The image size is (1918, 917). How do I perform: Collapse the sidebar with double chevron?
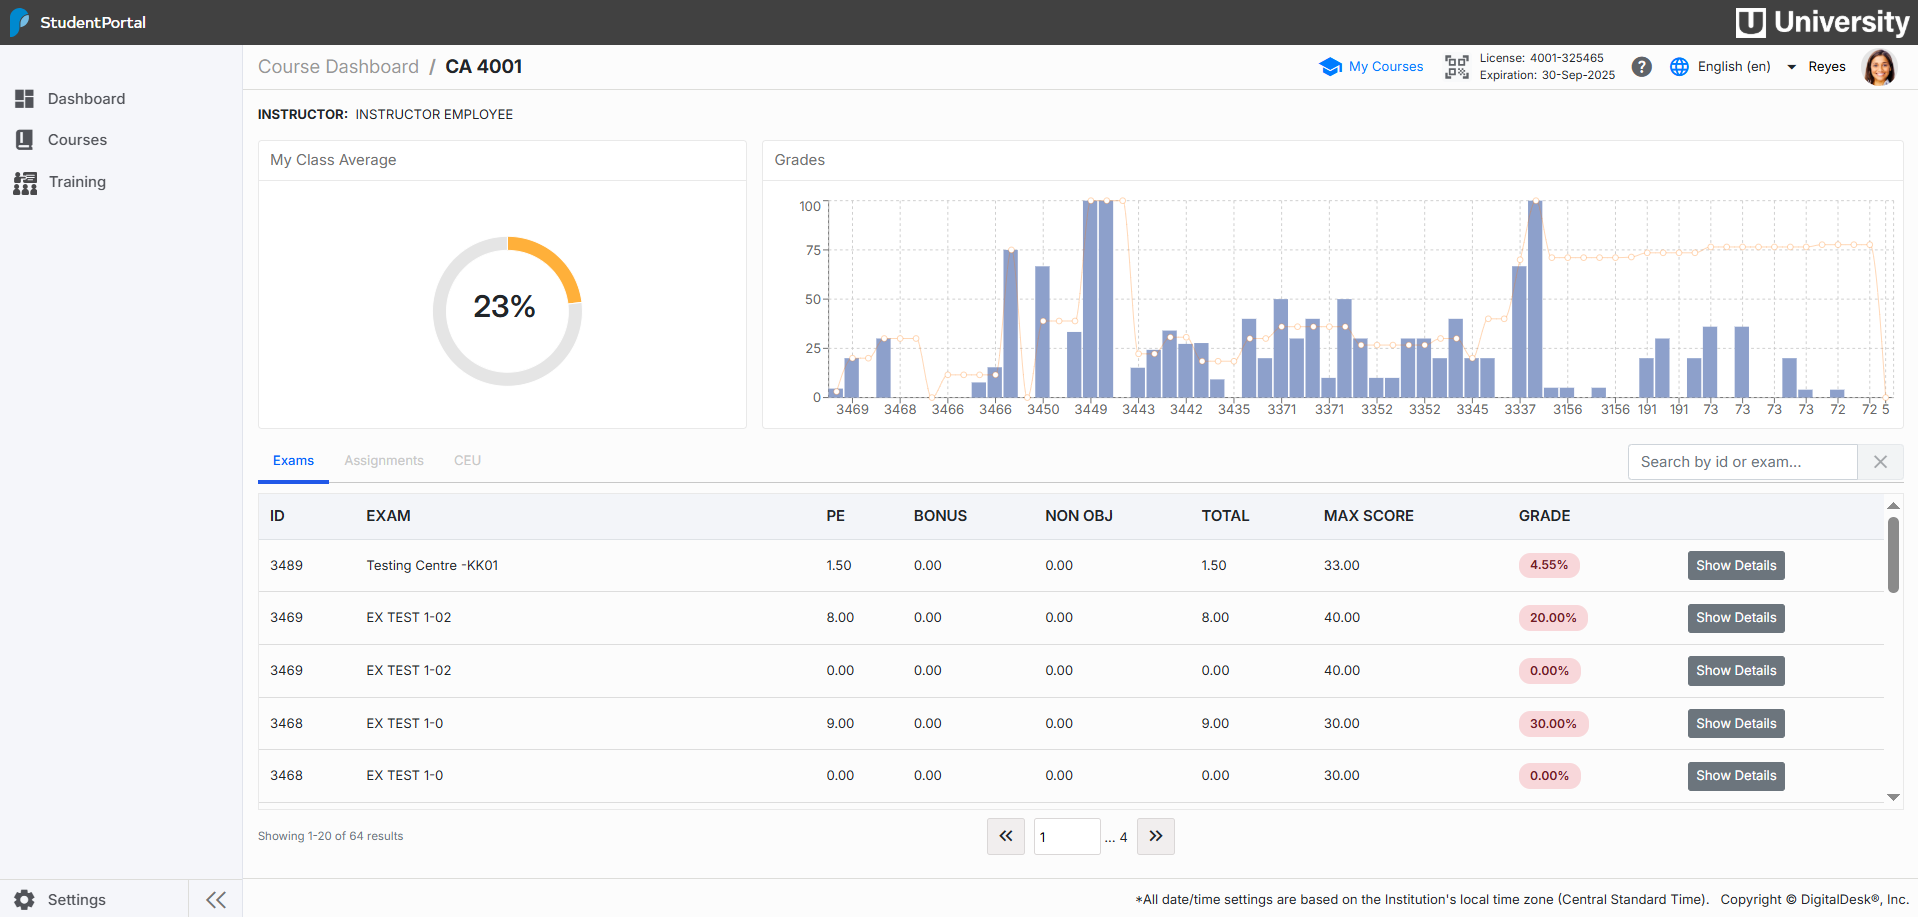click(x=215, y=899)
